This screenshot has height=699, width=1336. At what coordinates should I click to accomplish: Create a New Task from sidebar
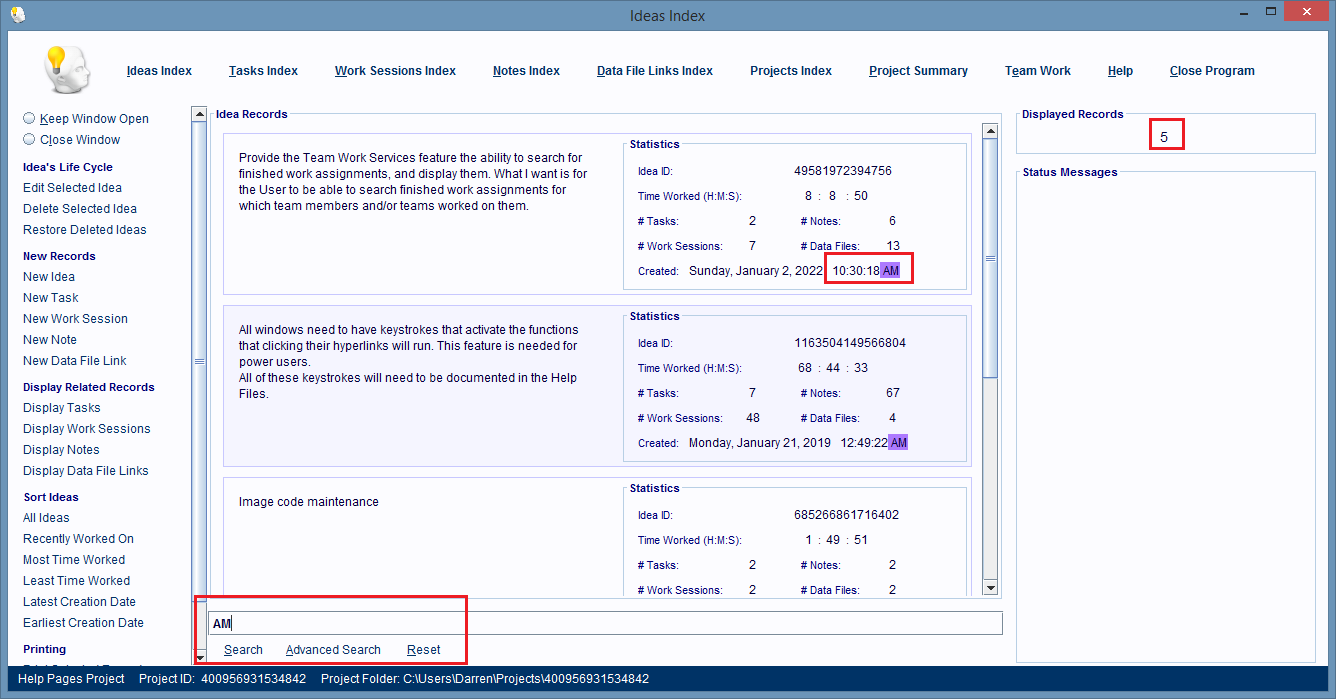click(51, 298)
